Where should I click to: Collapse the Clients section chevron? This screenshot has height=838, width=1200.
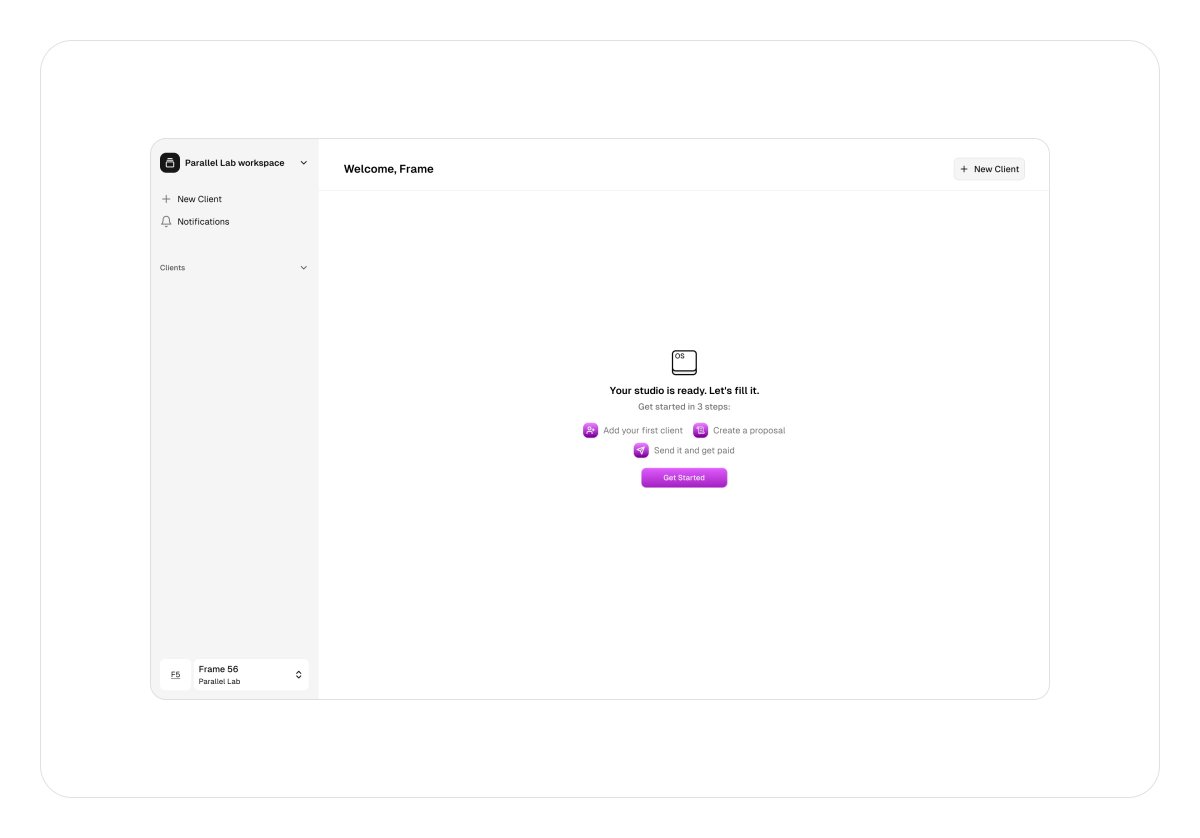(304, 268)
